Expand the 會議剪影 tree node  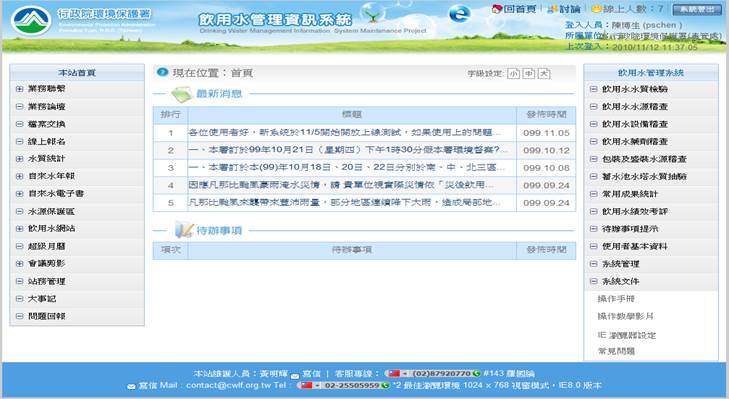tap(20, 263)
